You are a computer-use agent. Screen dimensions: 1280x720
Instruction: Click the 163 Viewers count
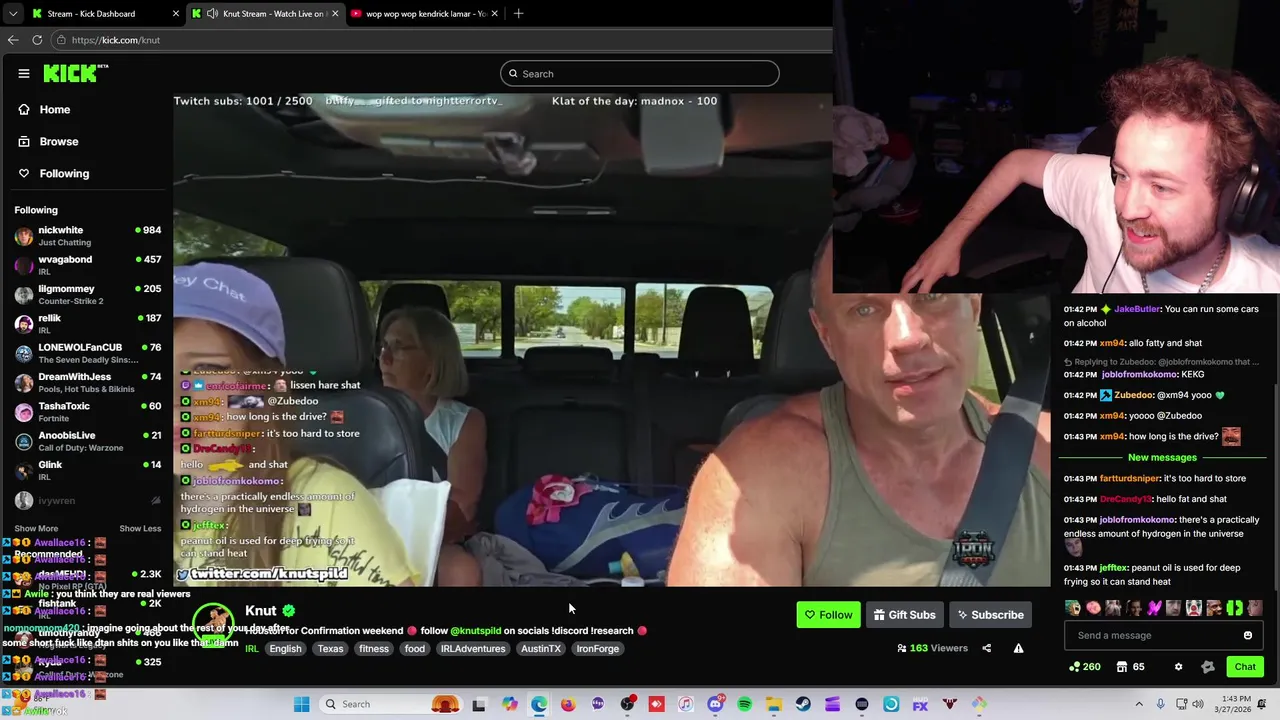click(934, 648)
